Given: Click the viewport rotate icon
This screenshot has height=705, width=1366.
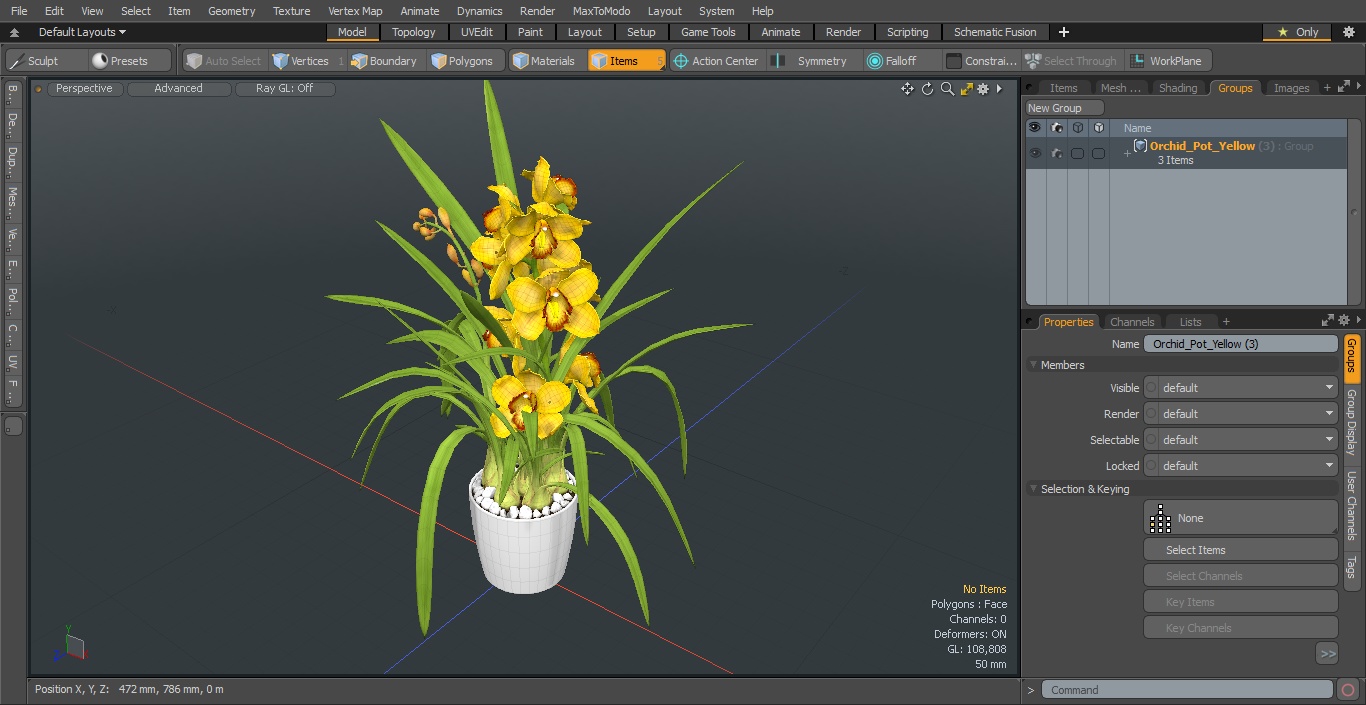Looking at the screenshot, I should click(927, 89).
